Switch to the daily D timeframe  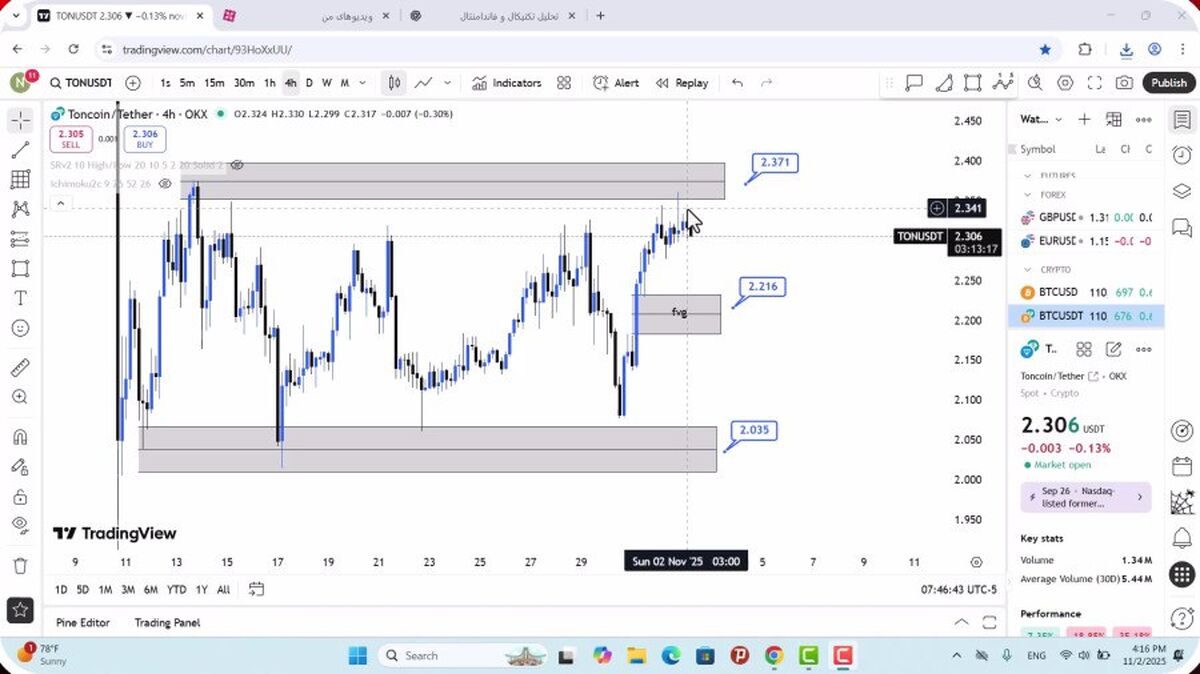pos(309,83)
